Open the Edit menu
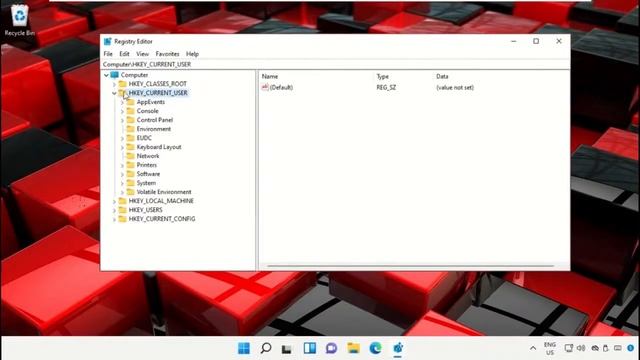The width and height of the screenshot is (640, 360). click(x=124, y=54)
